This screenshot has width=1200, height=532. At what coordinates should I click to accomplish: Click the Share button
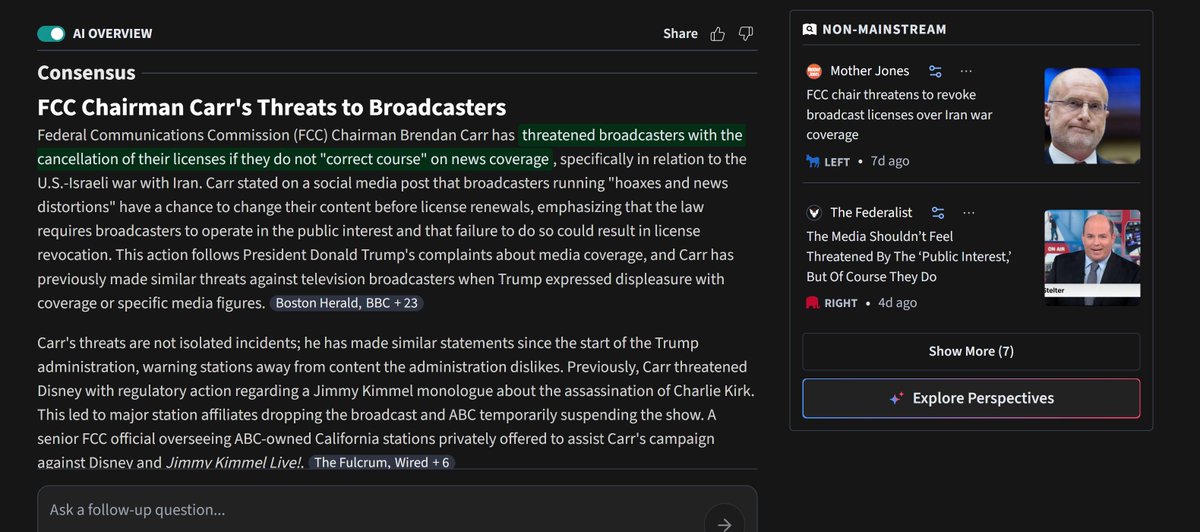(x=680, y=33)
